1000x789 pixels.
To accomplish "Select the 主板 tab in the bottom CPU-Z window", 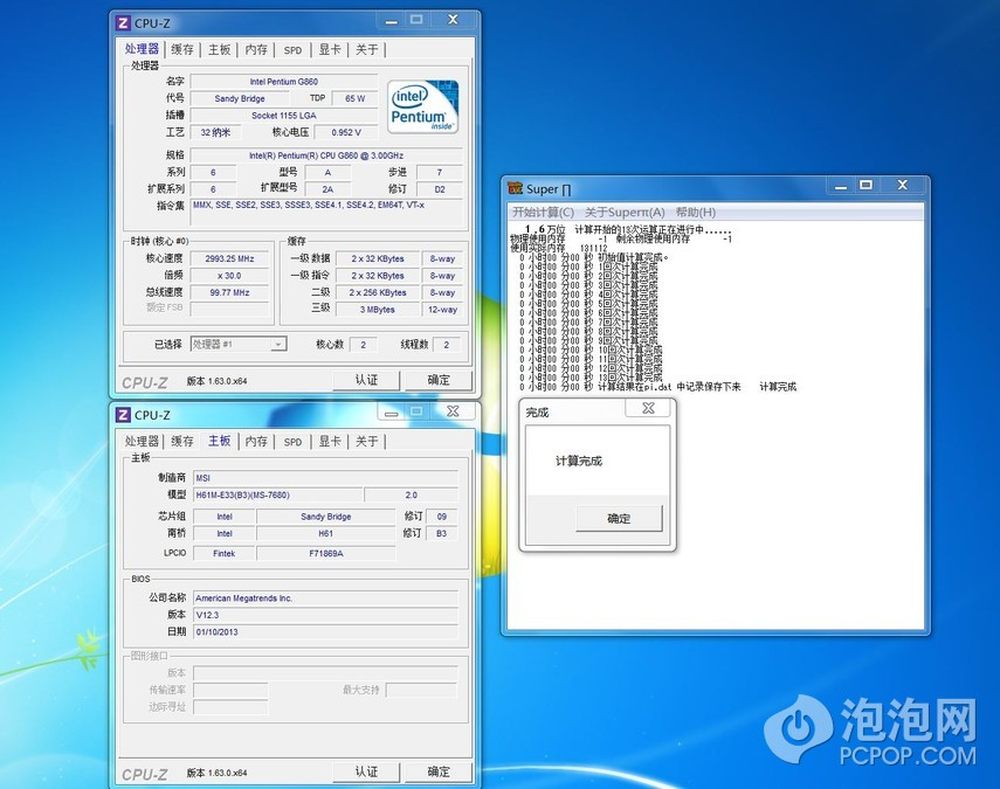I will 219,441.
